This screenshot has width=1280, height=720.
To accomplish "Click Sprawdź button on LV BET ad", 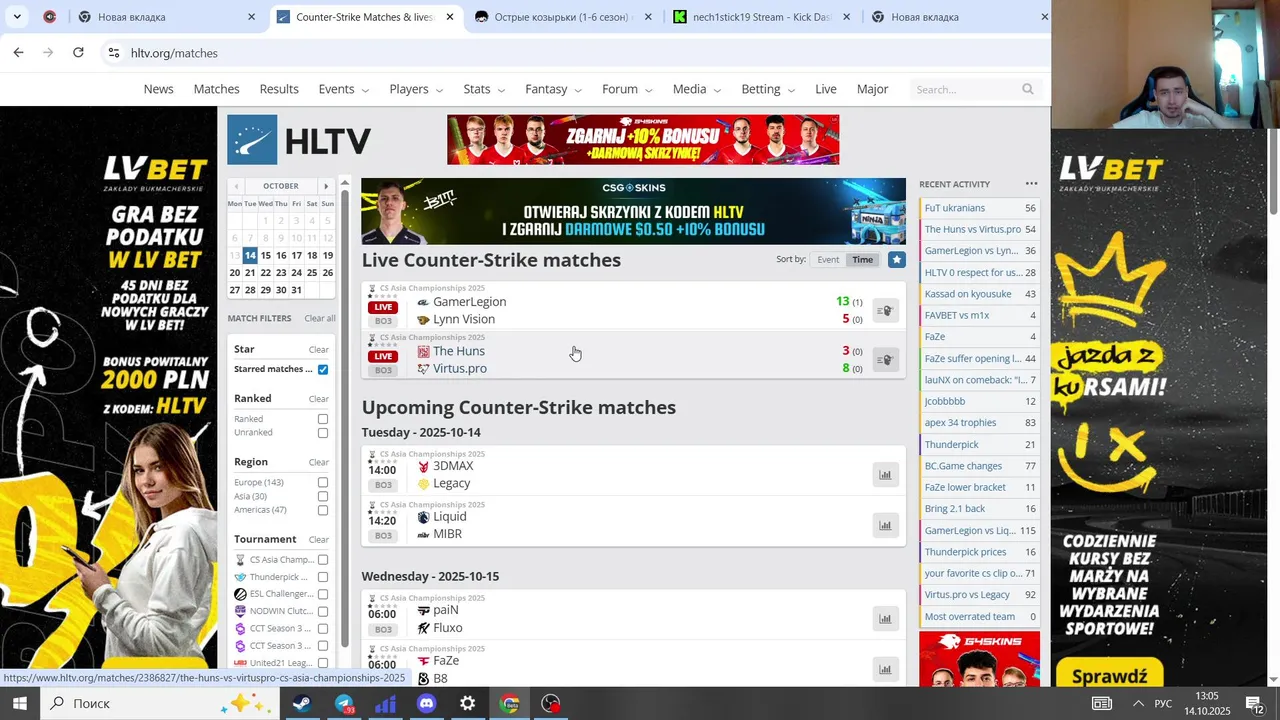I will click(x=1110, y=676).
